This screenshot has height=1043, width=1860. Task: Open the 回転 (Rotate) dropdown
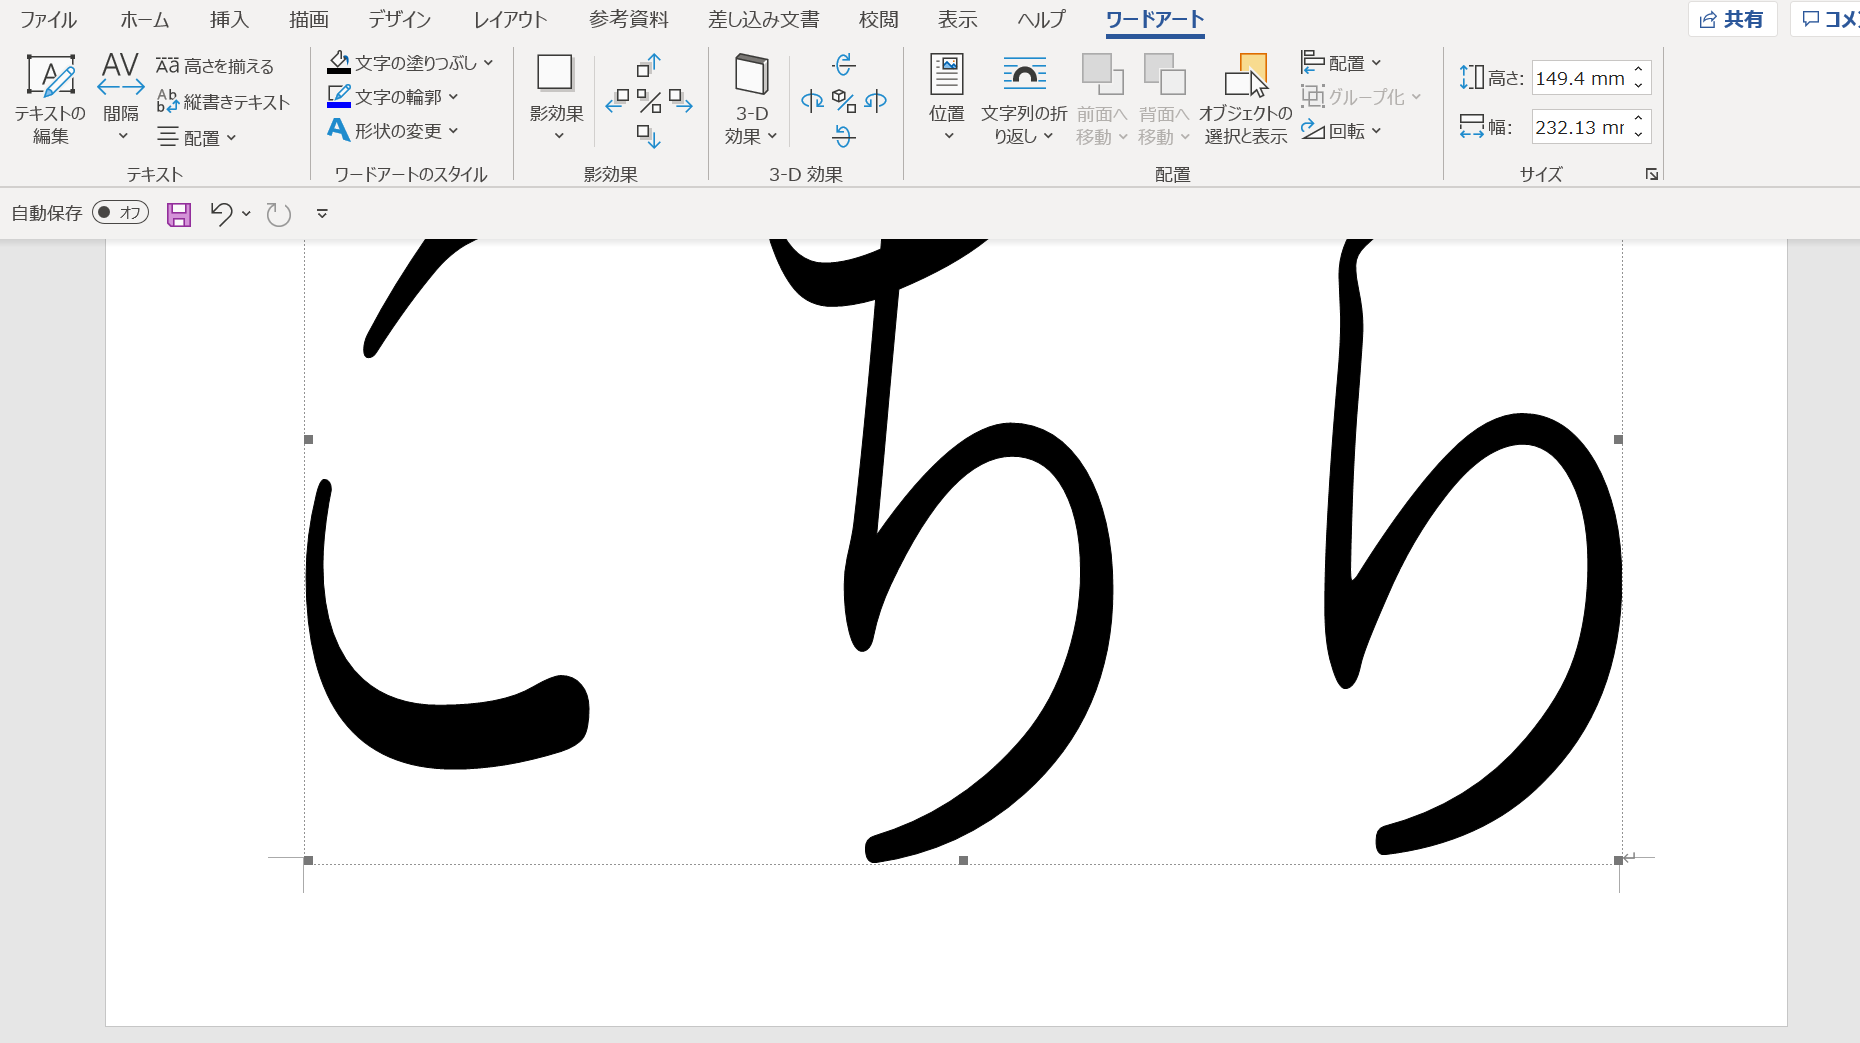pos(1341,131)
